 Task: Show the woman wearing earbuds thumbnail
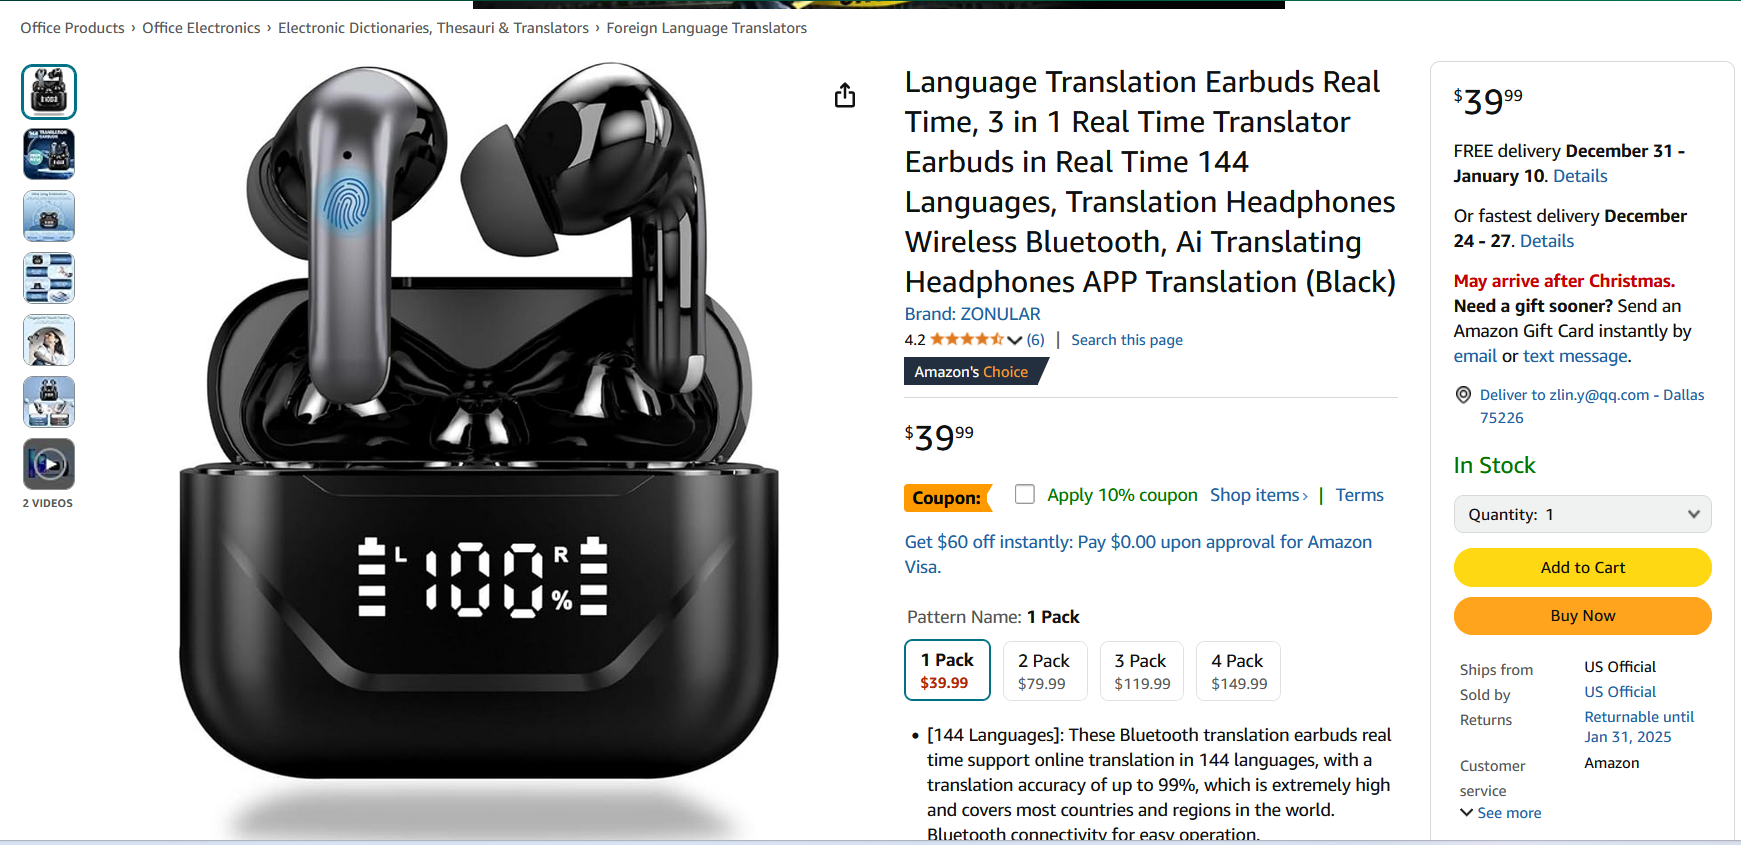pos(49,340)
